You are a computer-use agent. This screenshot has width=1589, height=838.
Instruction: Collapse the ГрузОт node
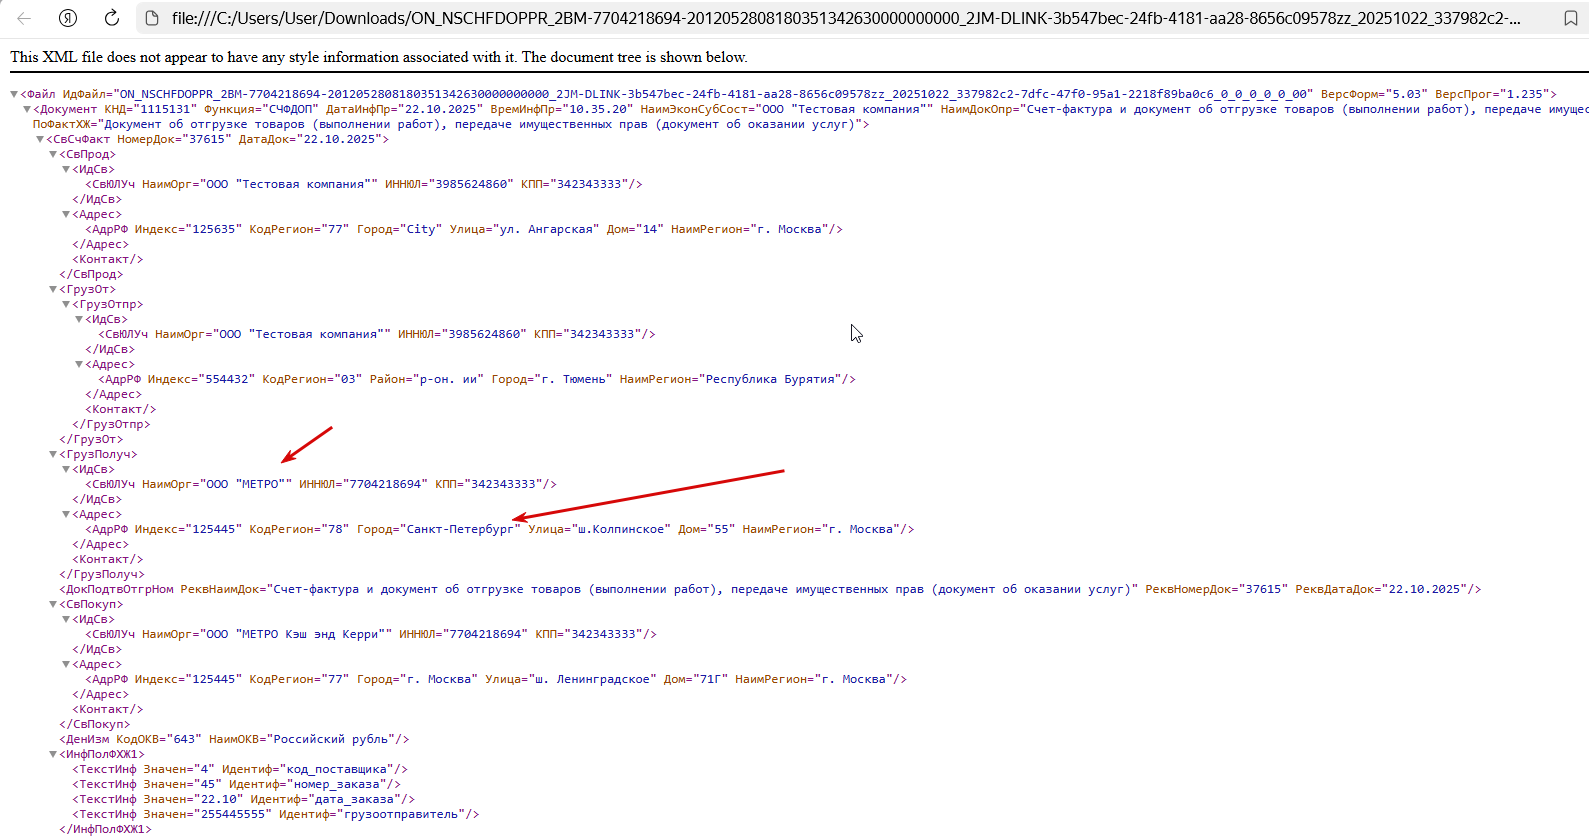tap(53, 289)
